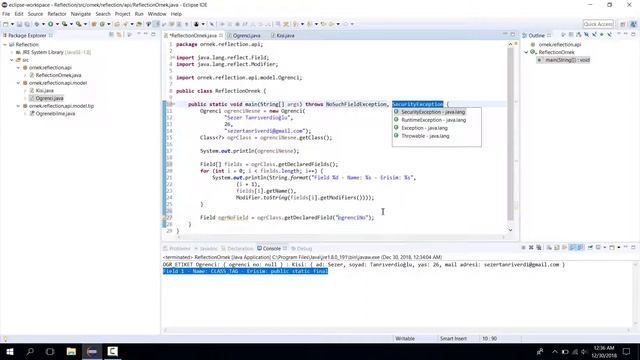Run the program with the green Run icon

click(x=51, y=24)
